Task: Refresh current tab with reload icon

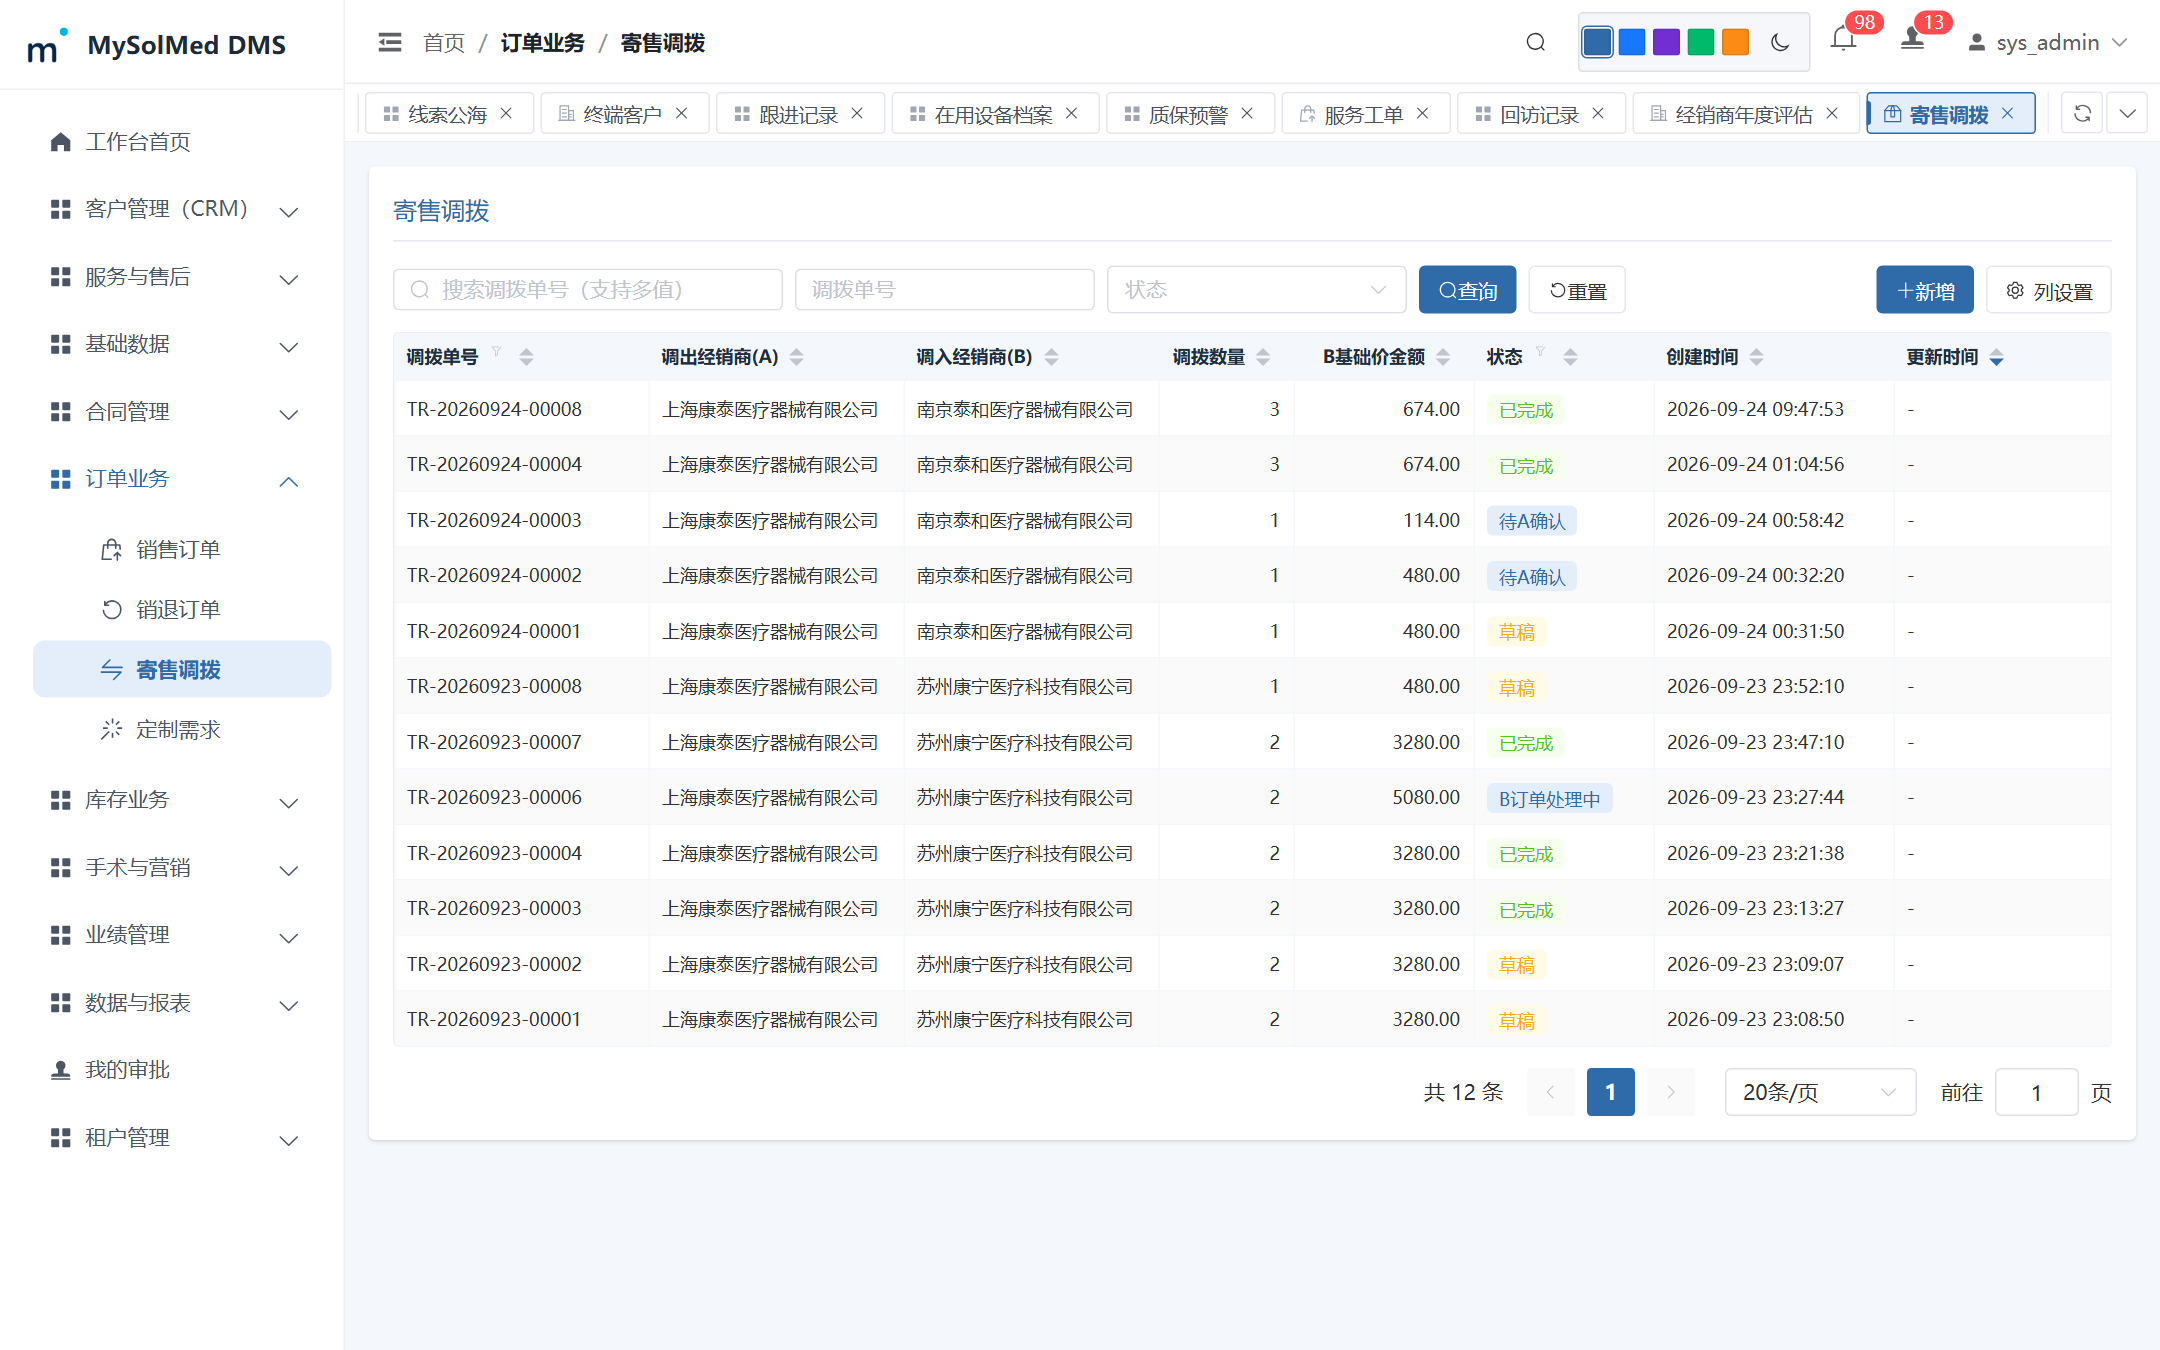Action: point(2082,113)
